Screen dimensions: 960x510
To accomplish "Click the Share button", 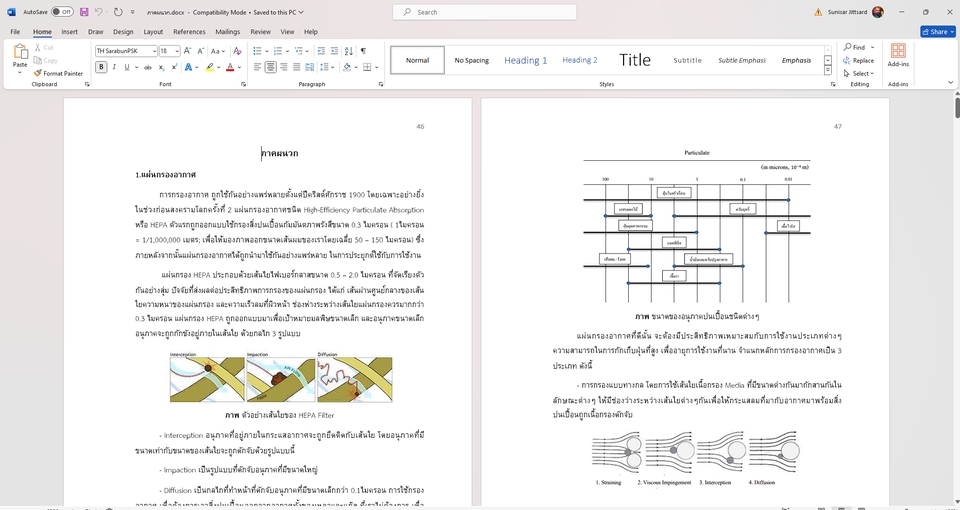I will tap(936, 32).
